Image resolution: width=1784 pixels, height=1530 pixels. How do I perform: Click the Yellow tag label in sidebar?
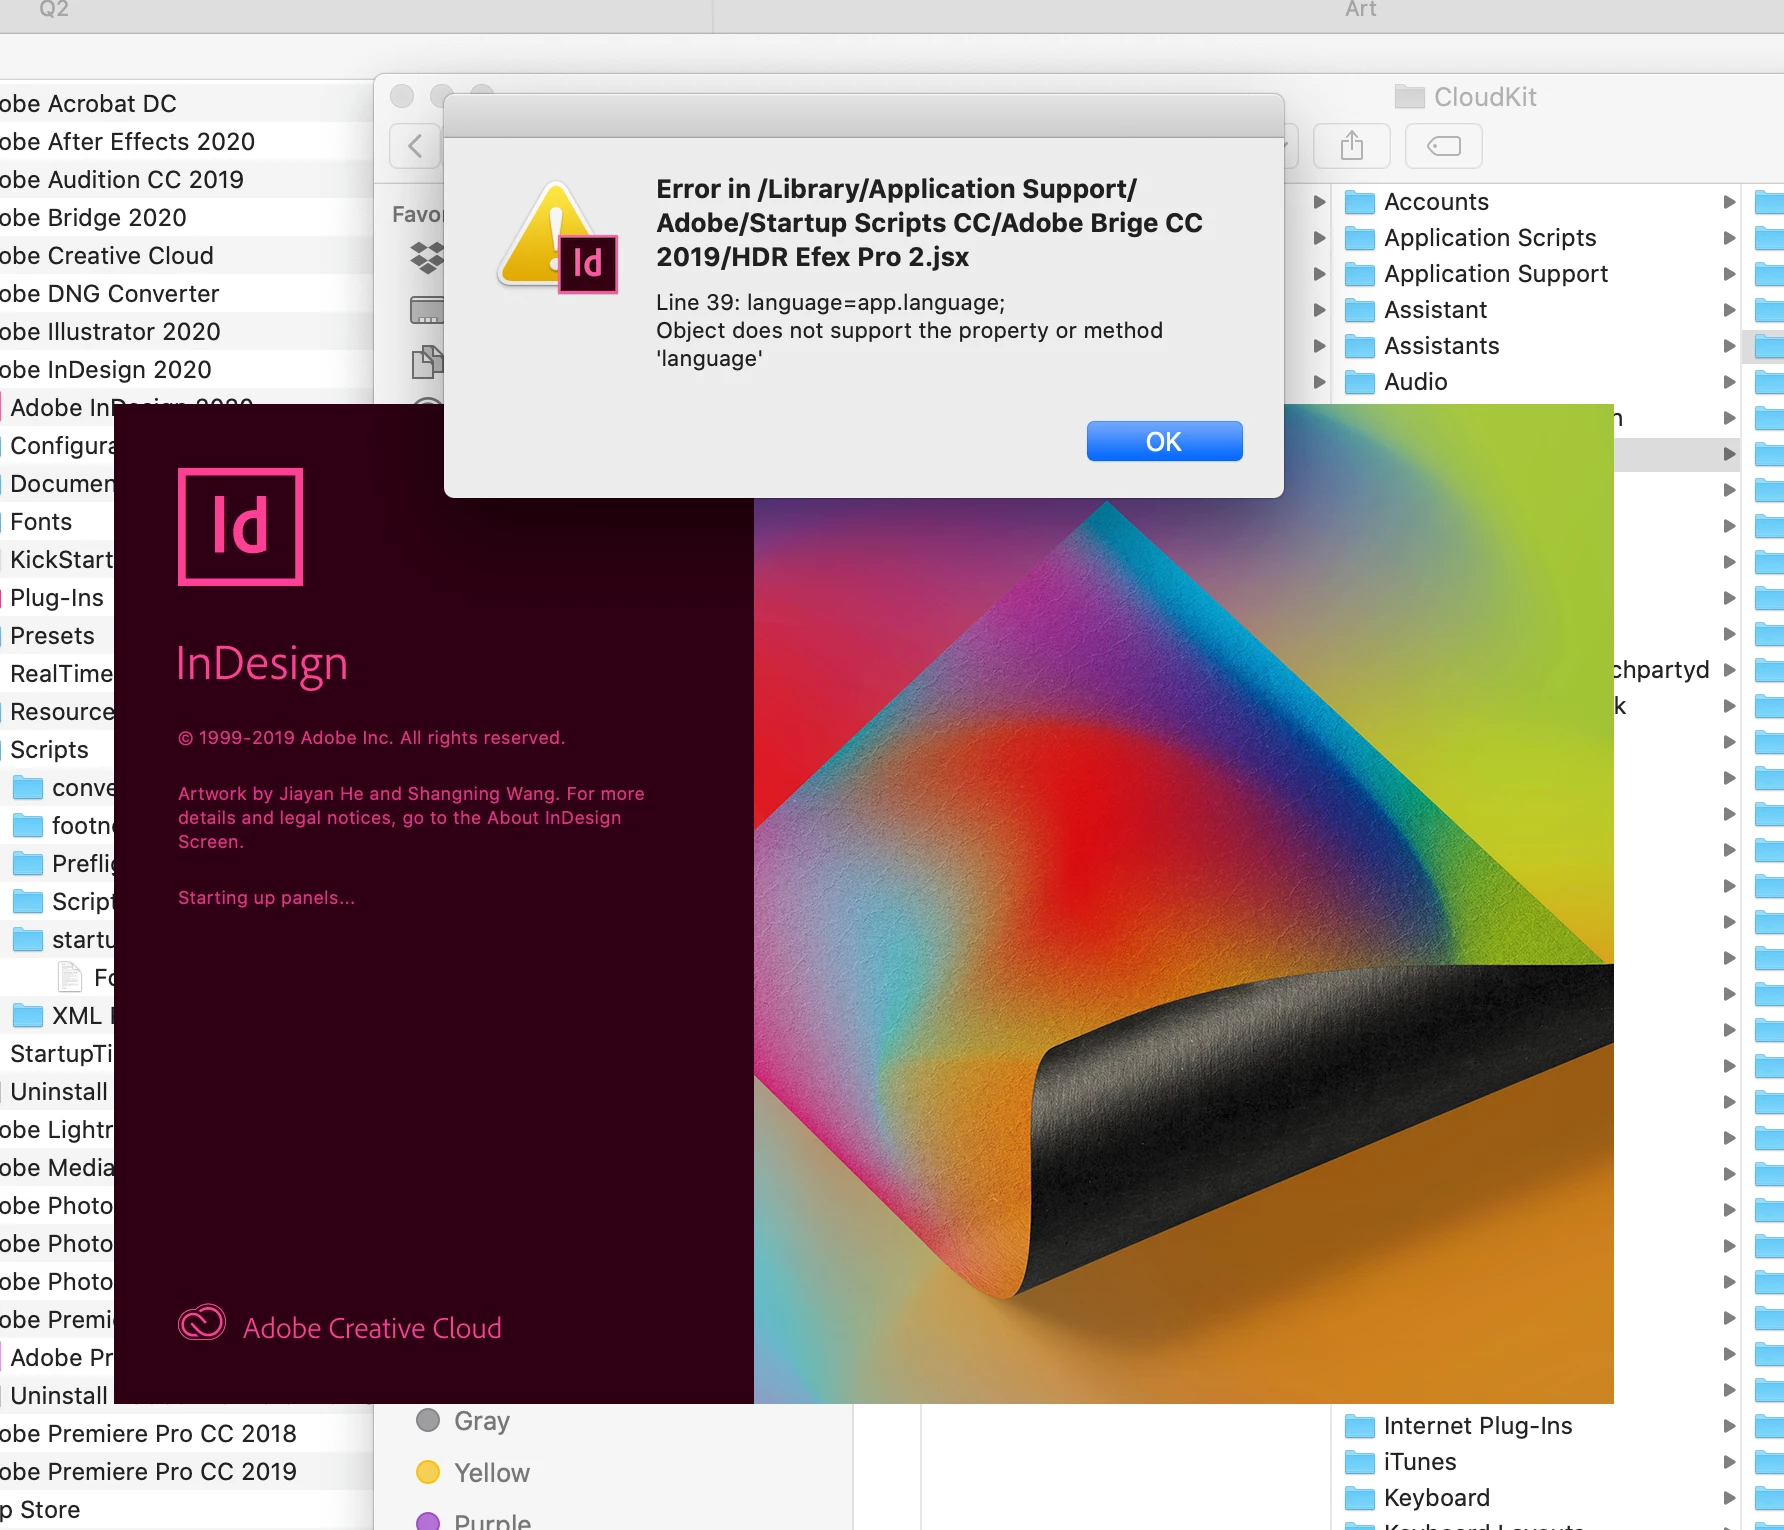click(x=492, y=1473)
